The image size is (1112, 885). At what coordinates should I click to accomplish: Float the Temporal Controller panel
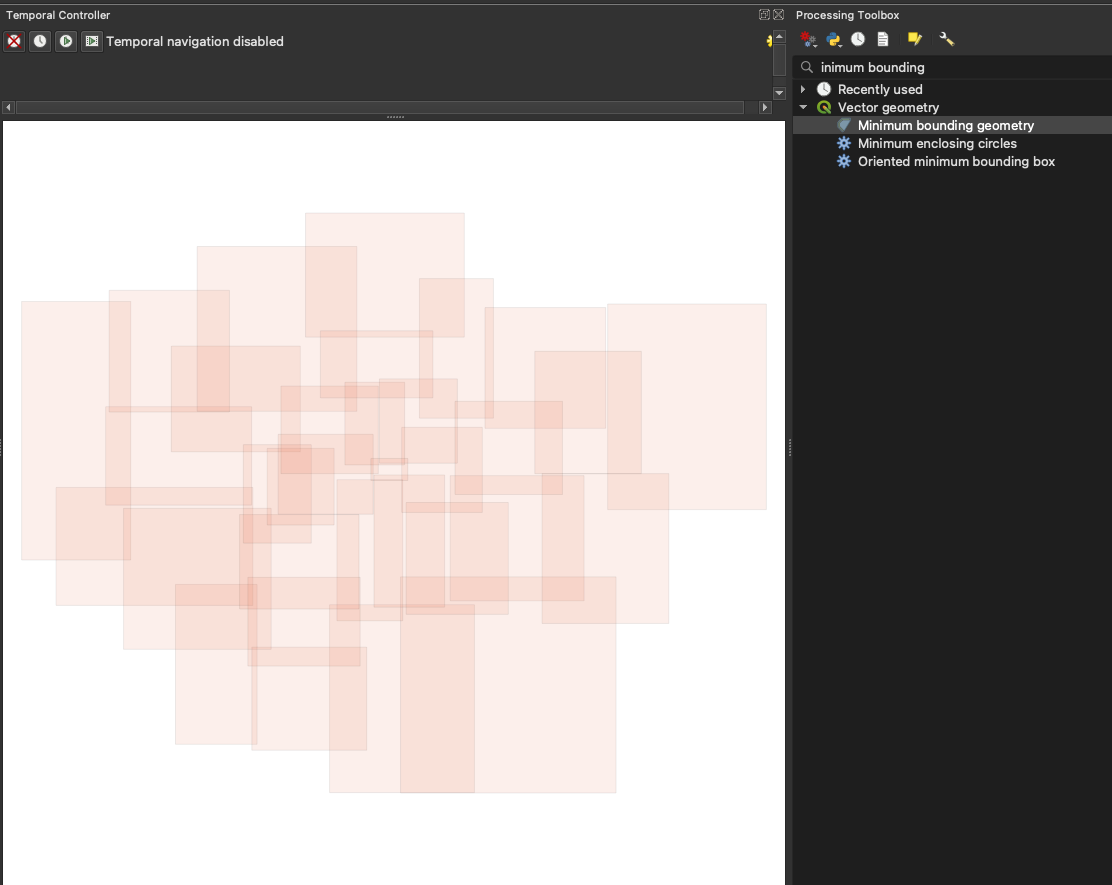click(764, 15)
